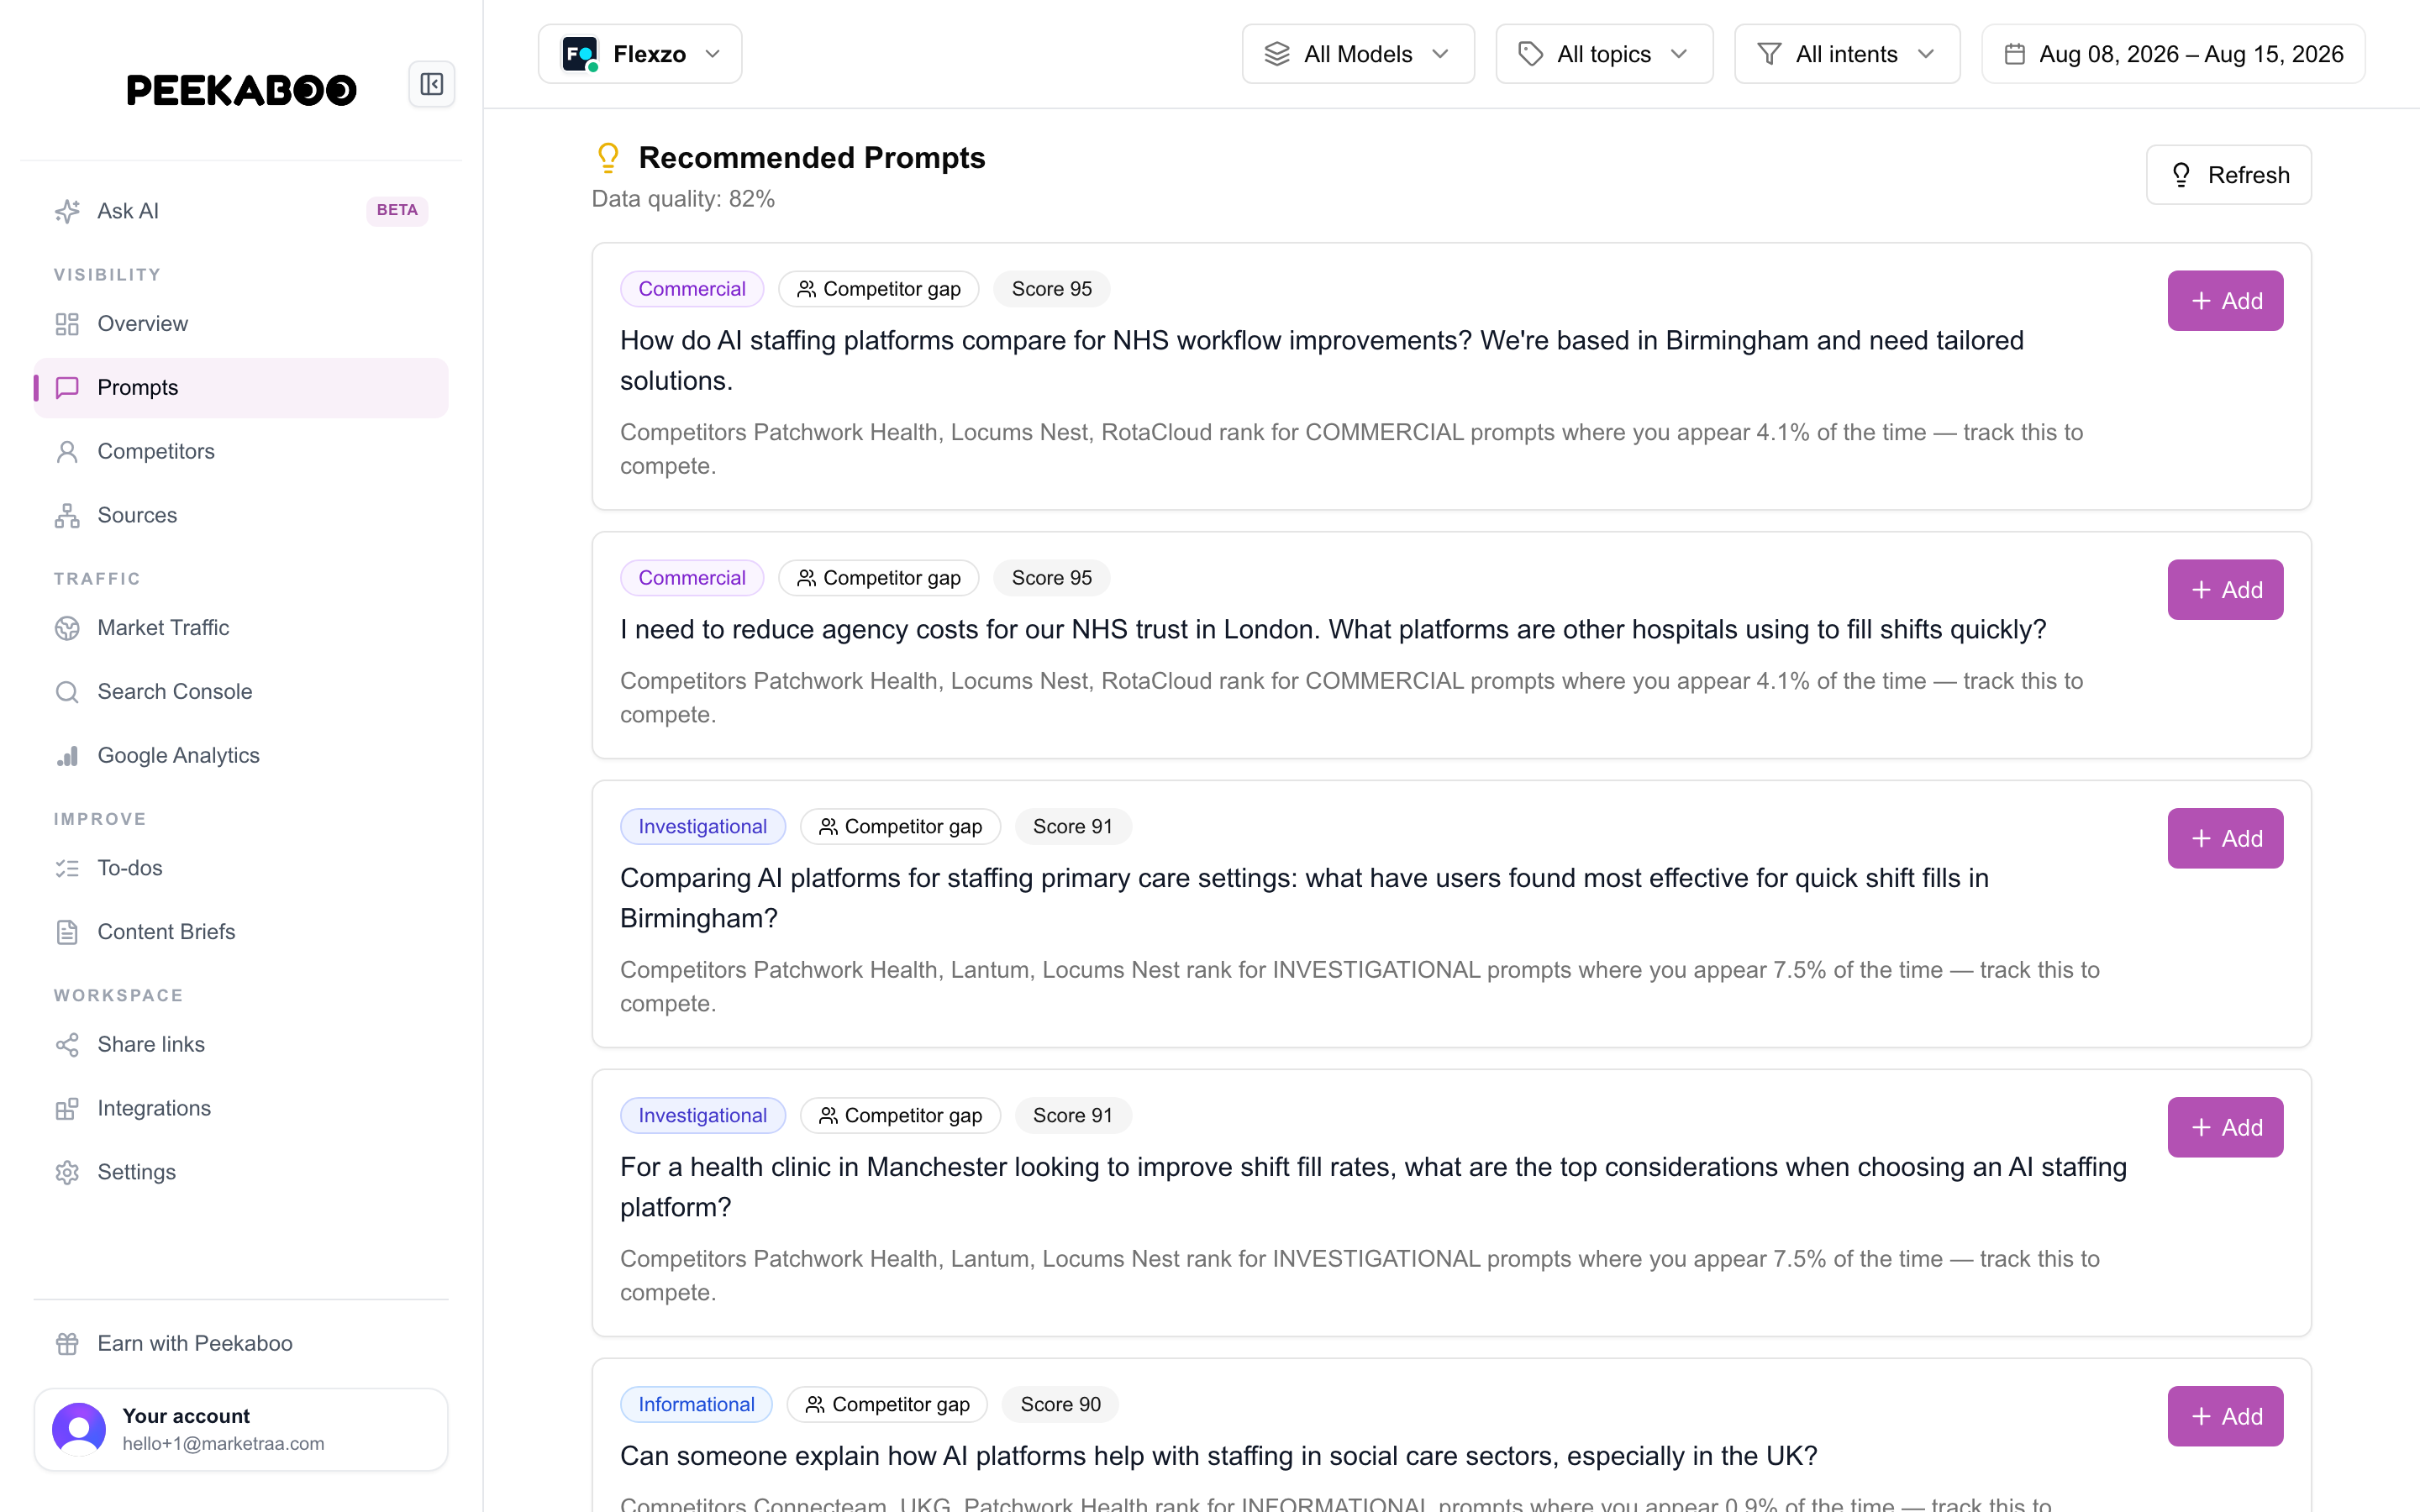Viewport: 2420px width, 1512px height.
Task: Click the tag icon in All topics
Action: click(1530, 54)
